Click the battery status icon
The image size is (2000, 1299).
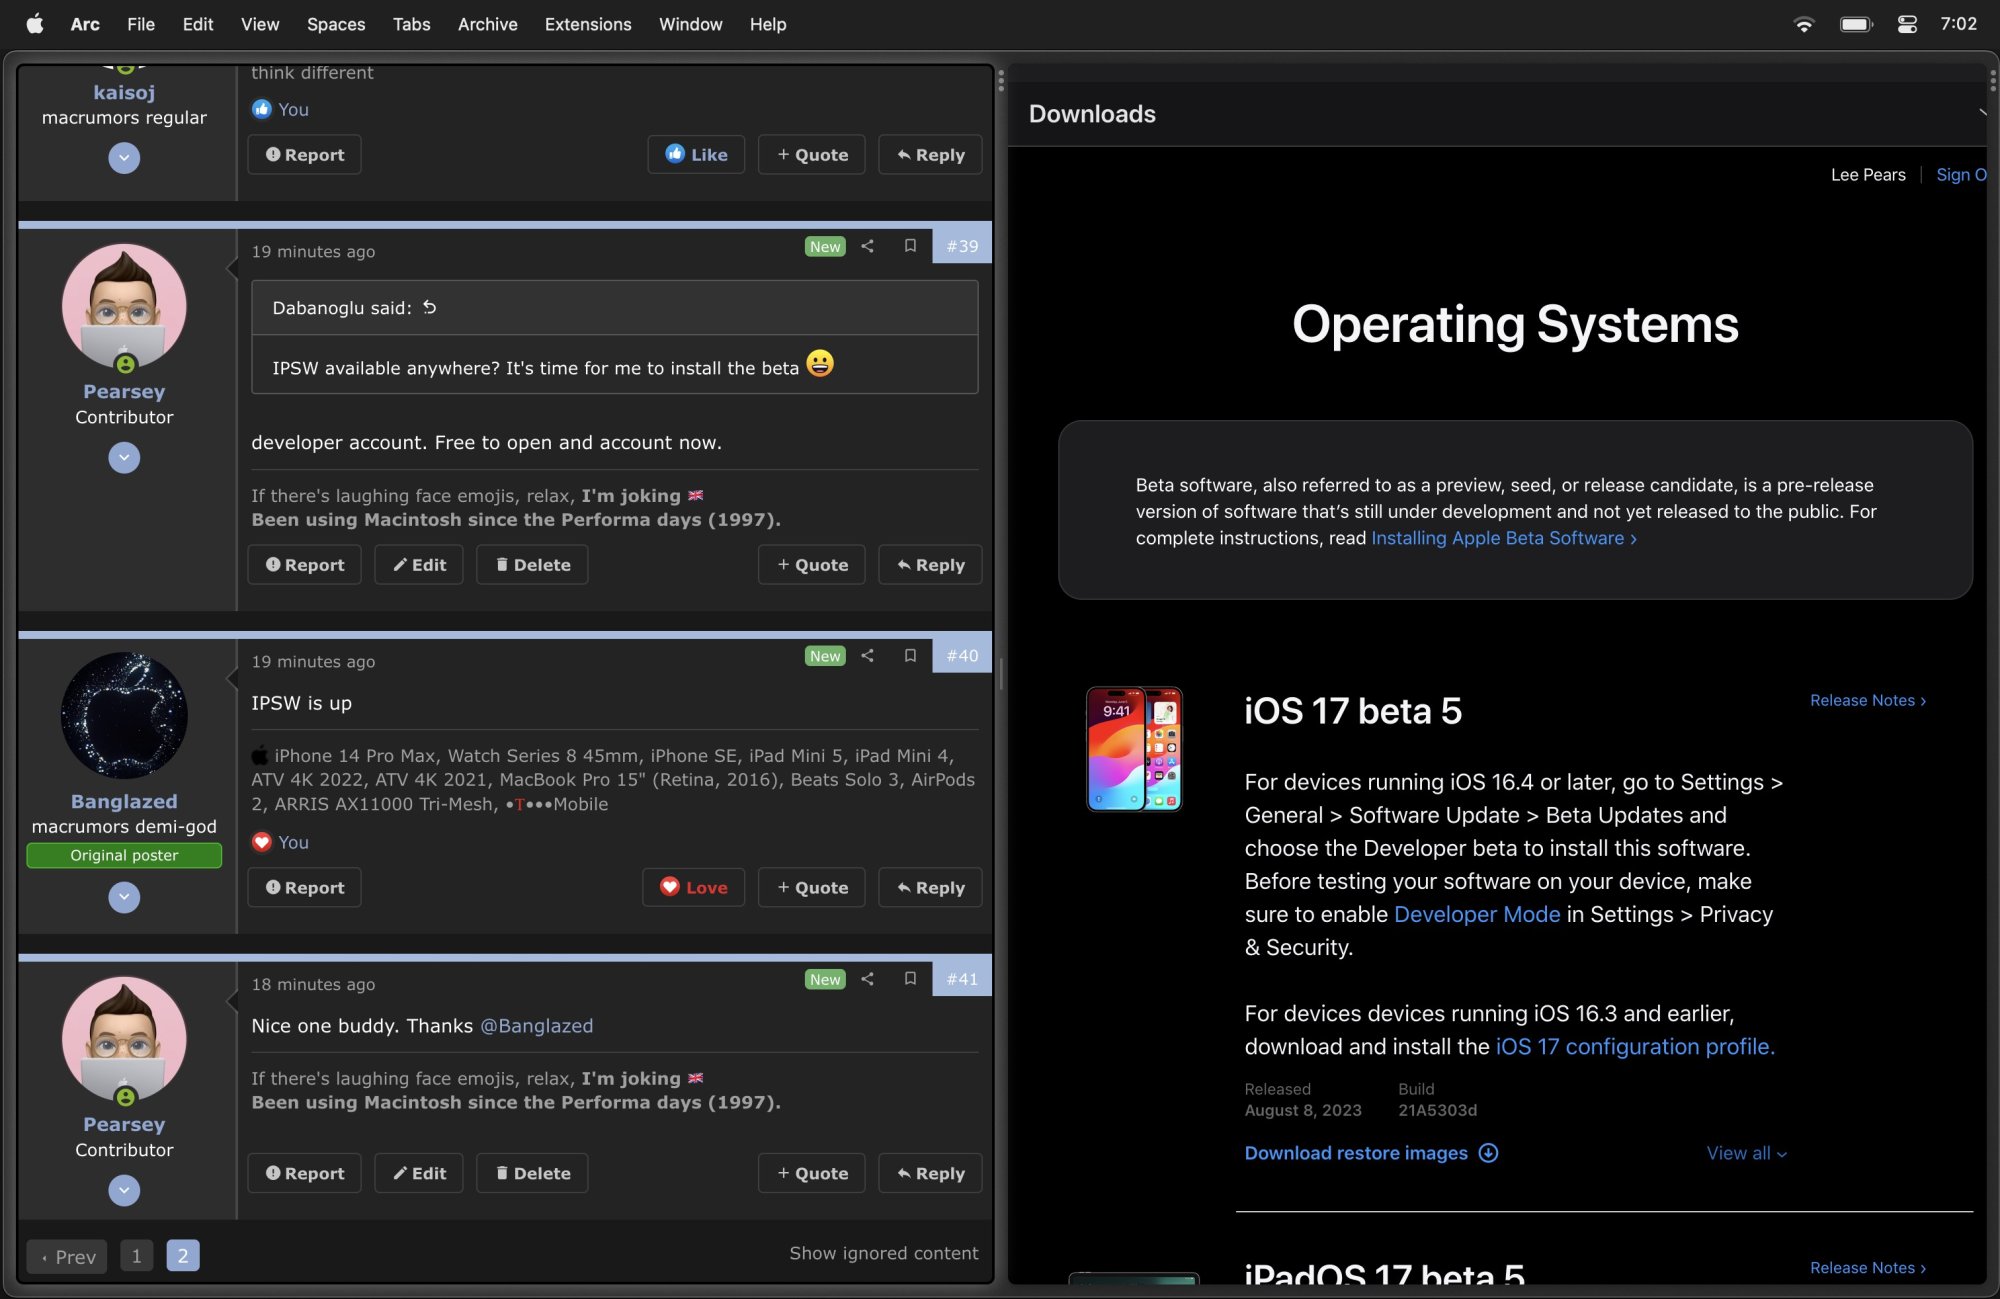point(1856,24)
